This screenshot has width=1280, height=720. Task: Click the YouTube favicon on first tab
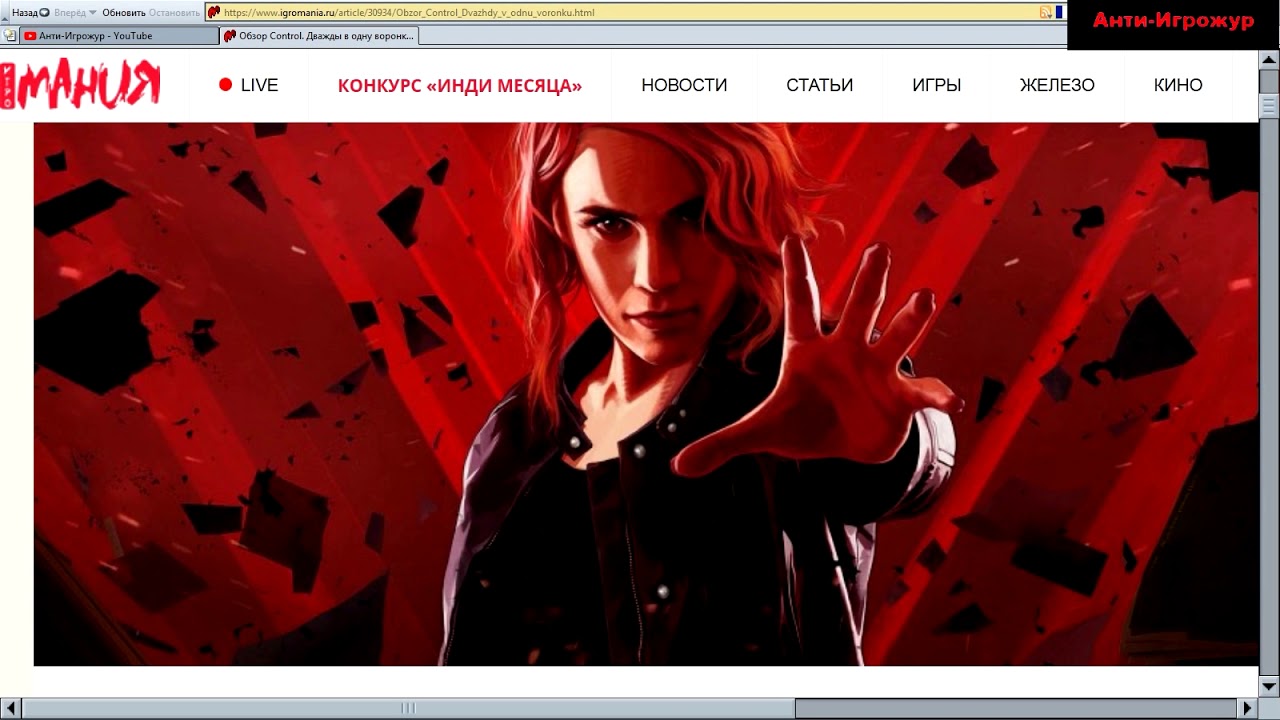click(30, 36)
